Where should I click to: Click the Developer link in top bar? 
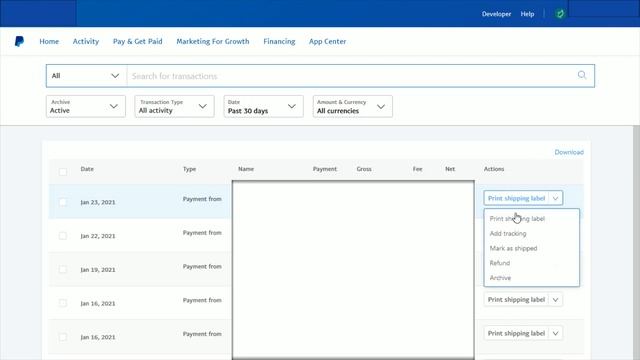(x=496, y=14)
